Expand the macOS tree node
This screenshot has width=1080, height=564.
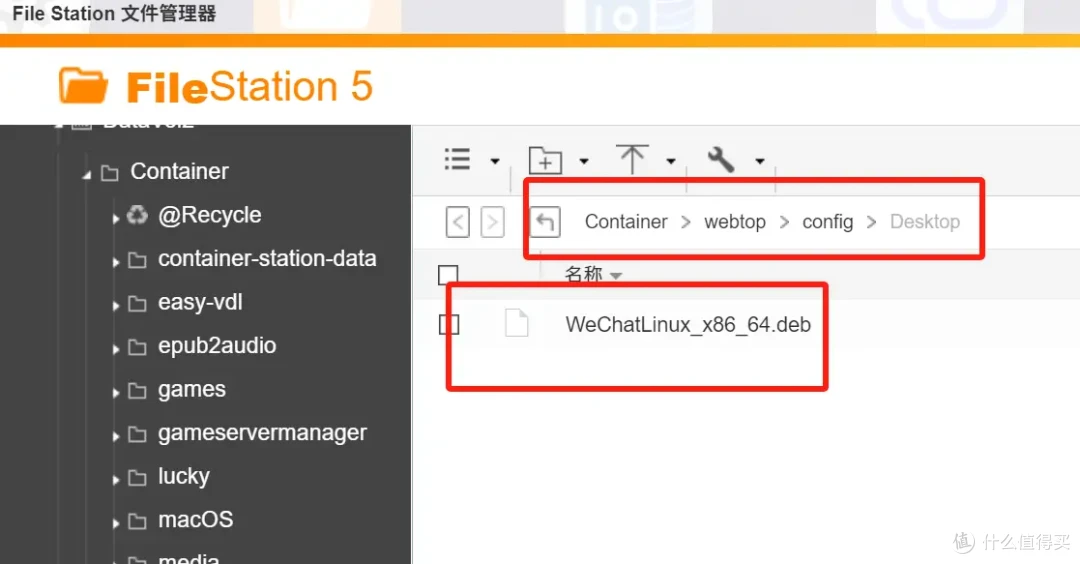116,523
